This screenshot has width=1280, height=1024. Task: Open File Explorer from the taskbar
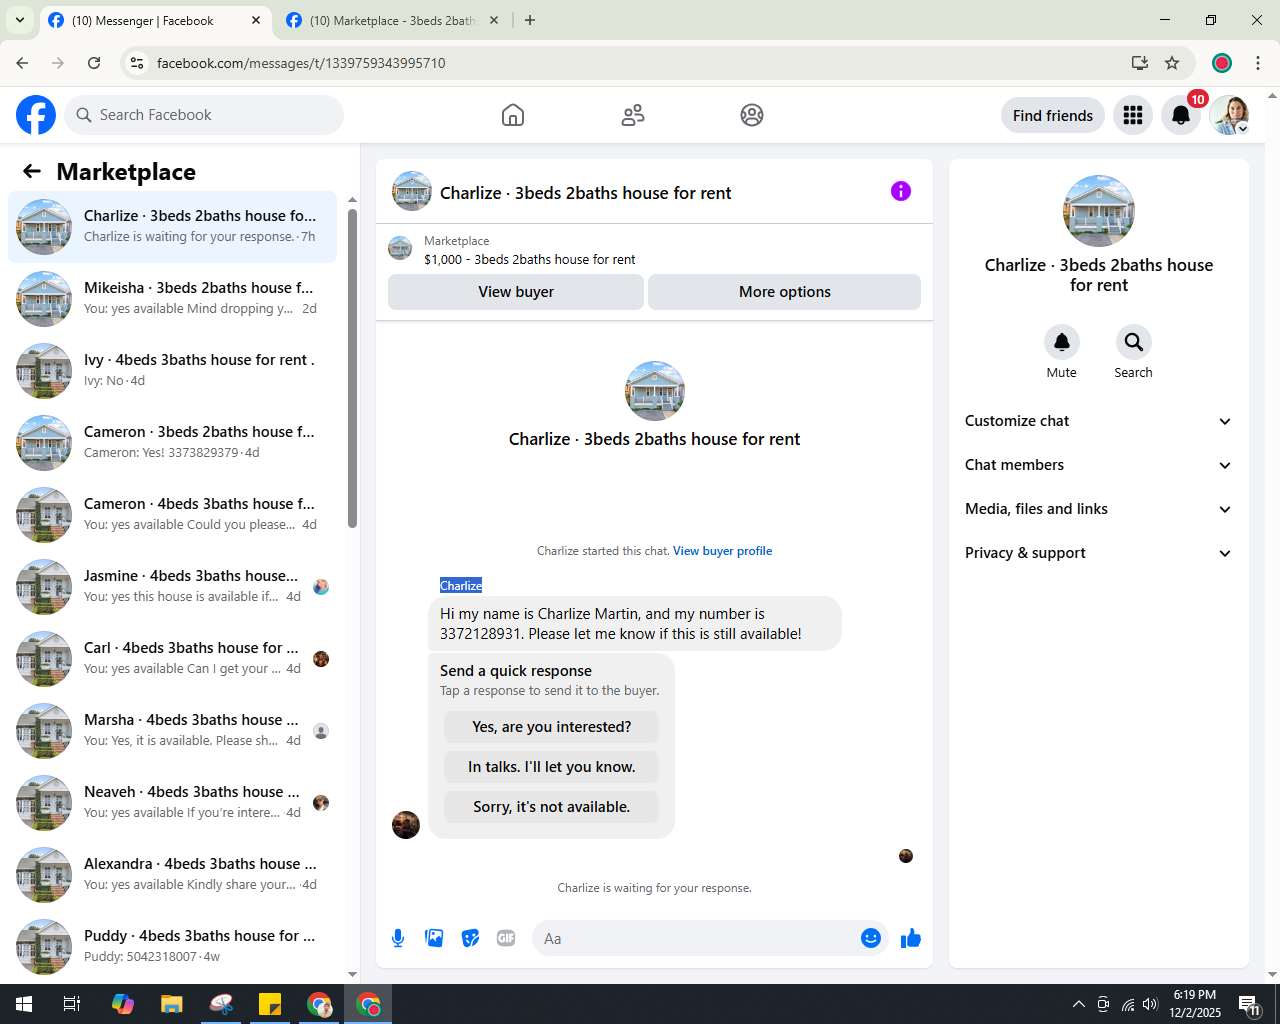[x=172, y=1004]
